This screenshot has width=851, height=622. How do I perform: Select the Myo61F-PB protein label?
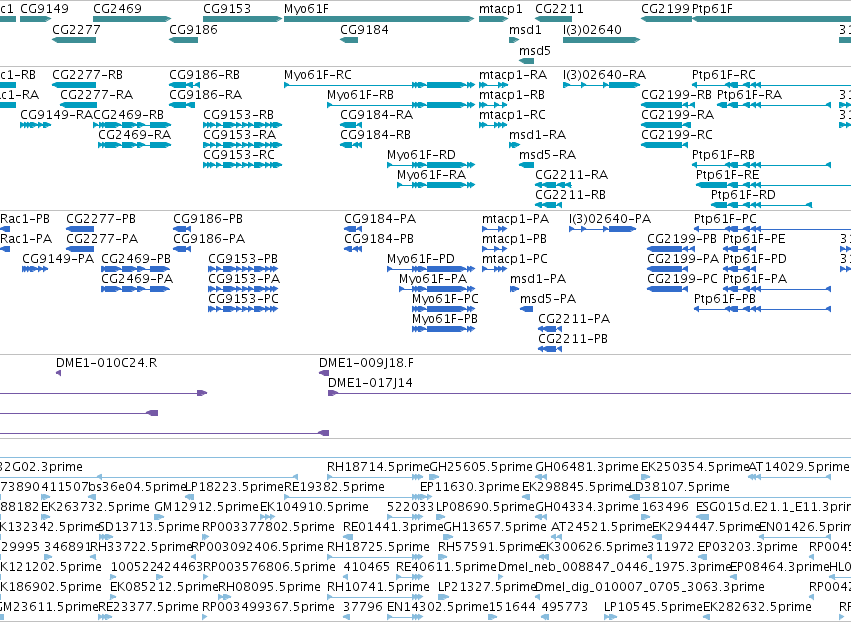coord(444,319)
